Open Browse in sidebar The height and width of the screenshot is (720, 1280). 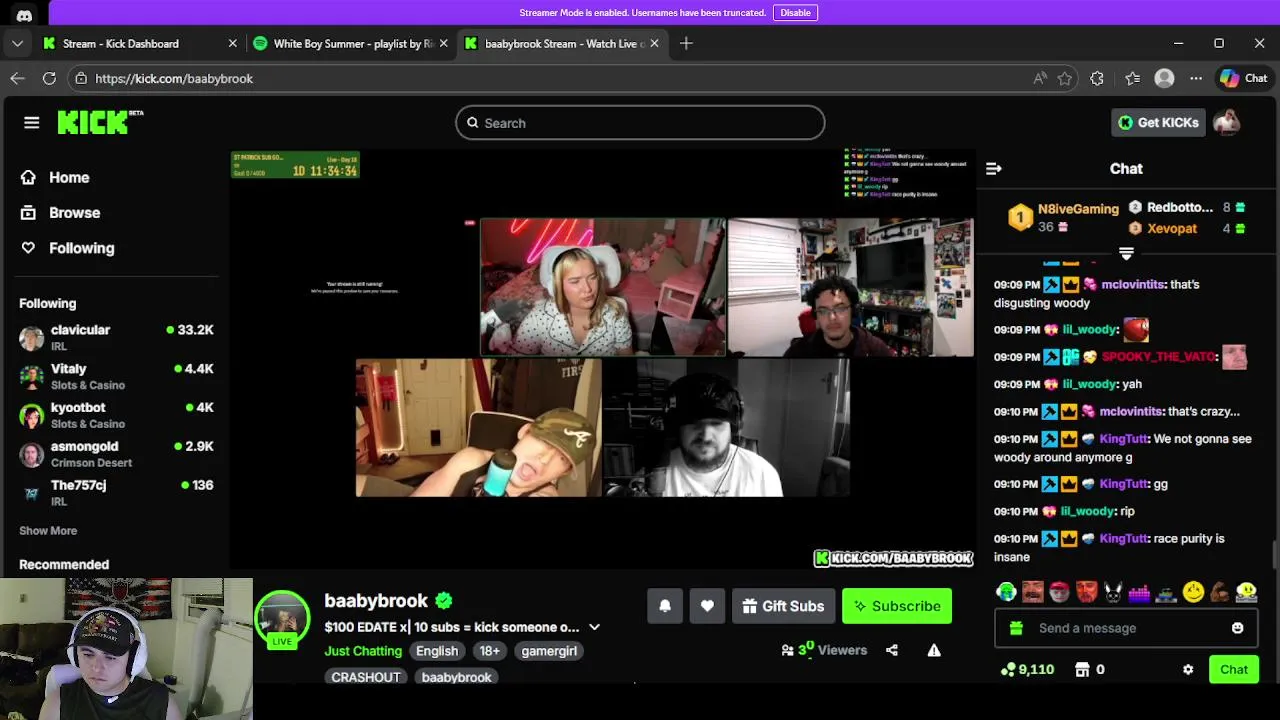click(74, 213)
